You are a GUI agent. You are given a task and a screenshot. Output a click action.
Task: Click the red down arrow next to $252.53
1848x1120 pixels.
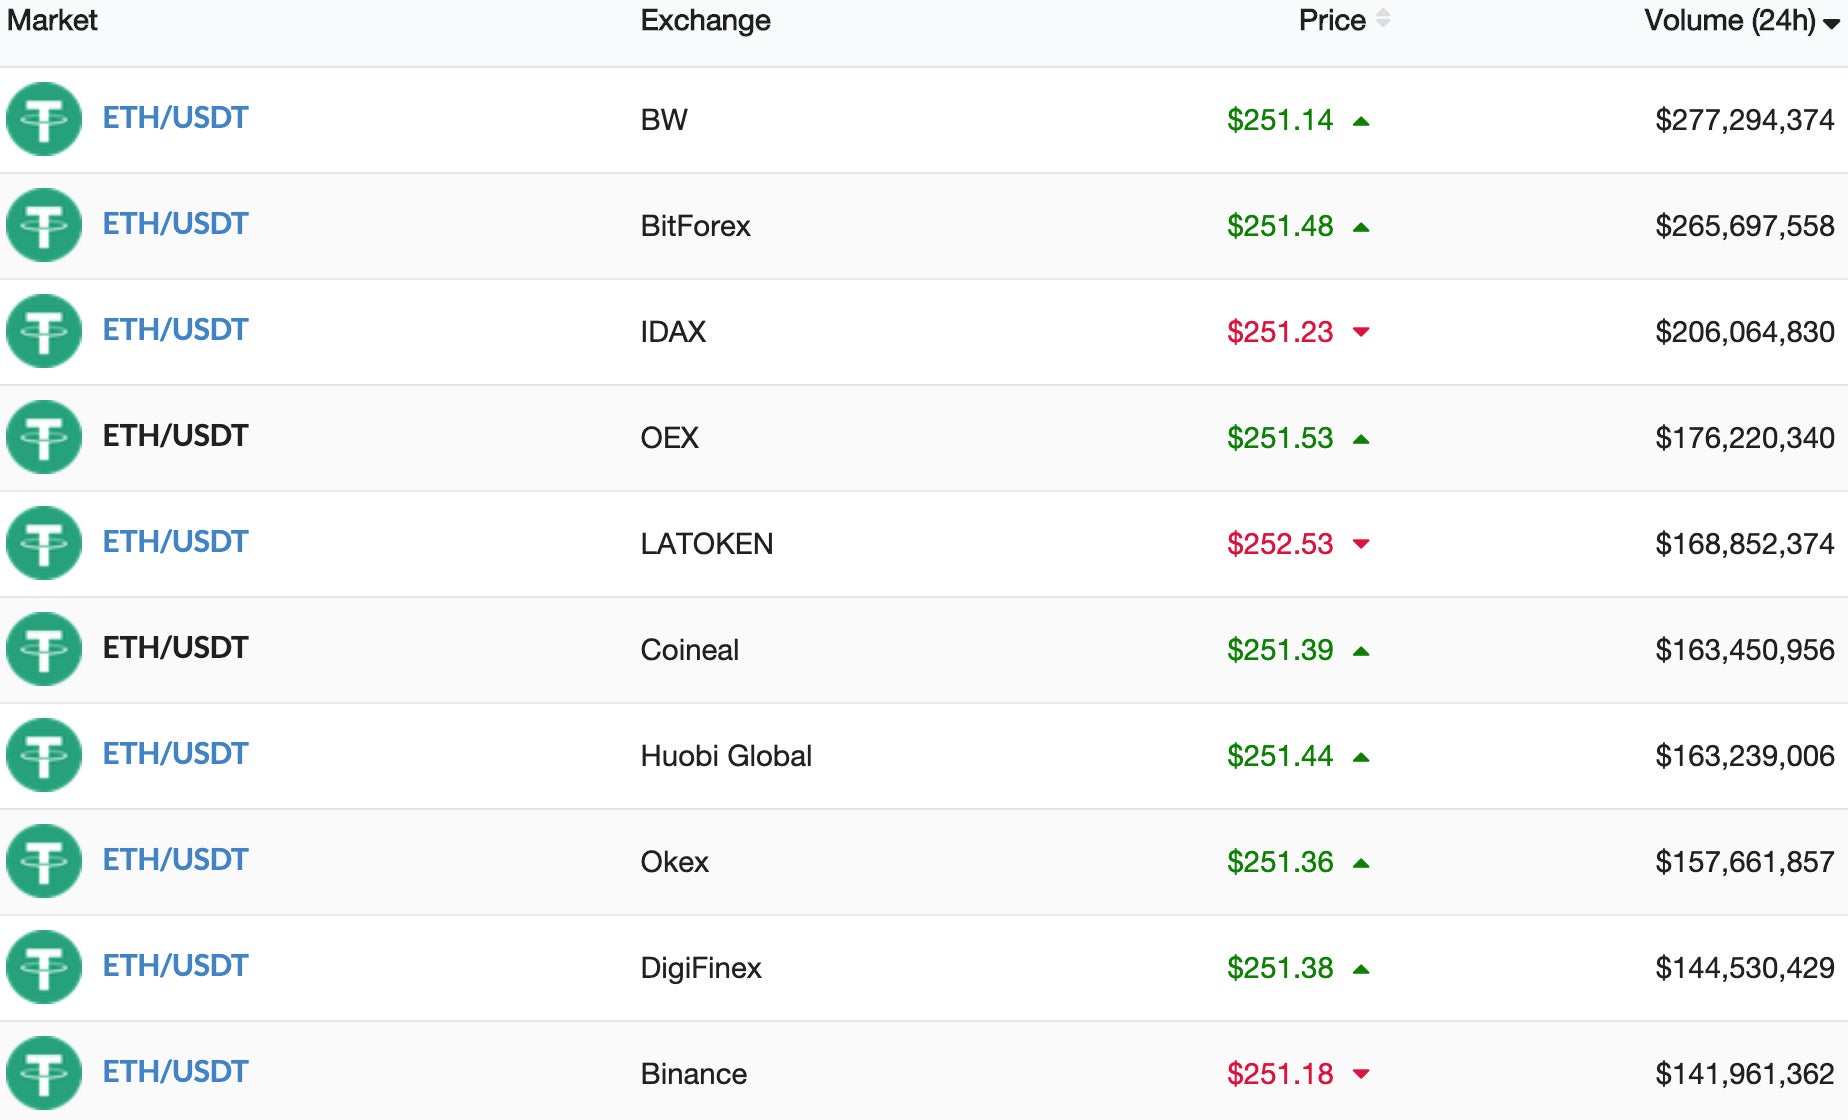coord(1361,544)
